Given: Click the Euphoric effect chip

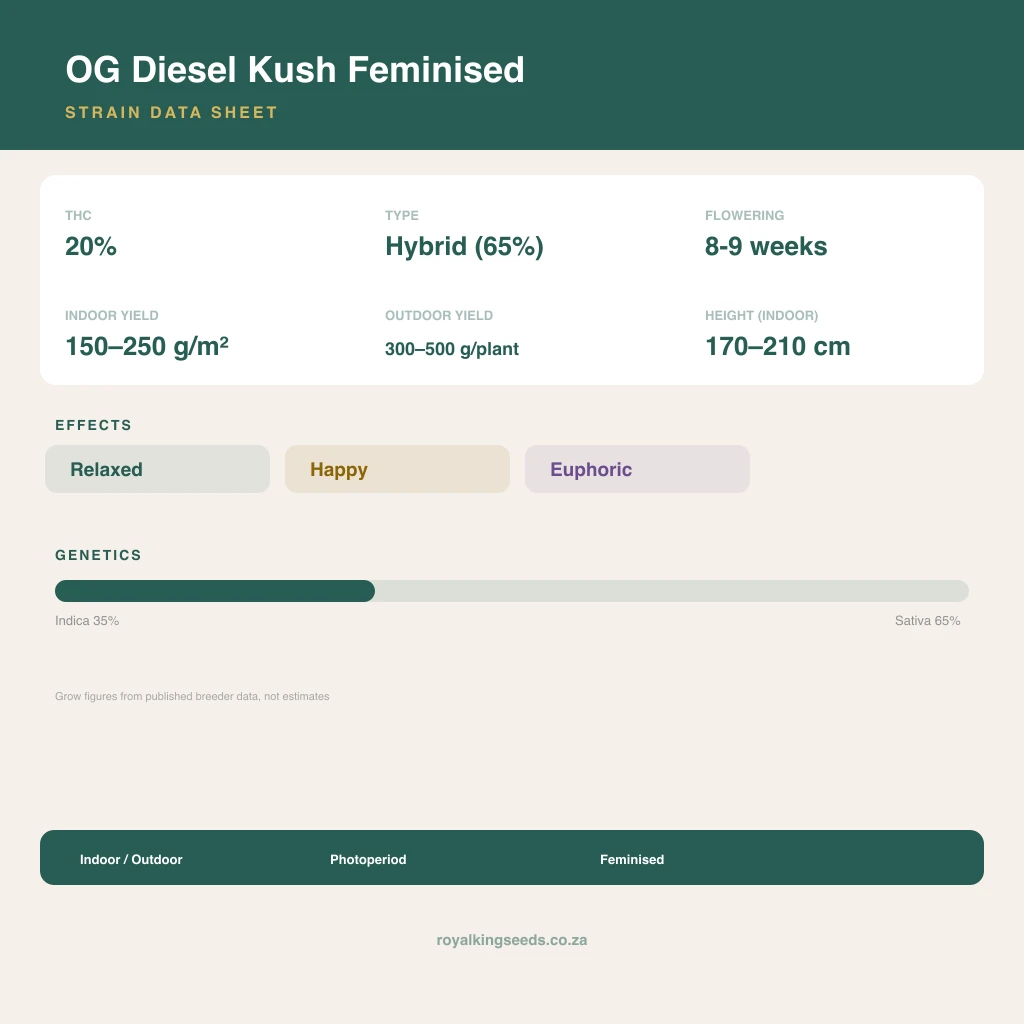Looking at the screenshot, I should click(637, 469).
